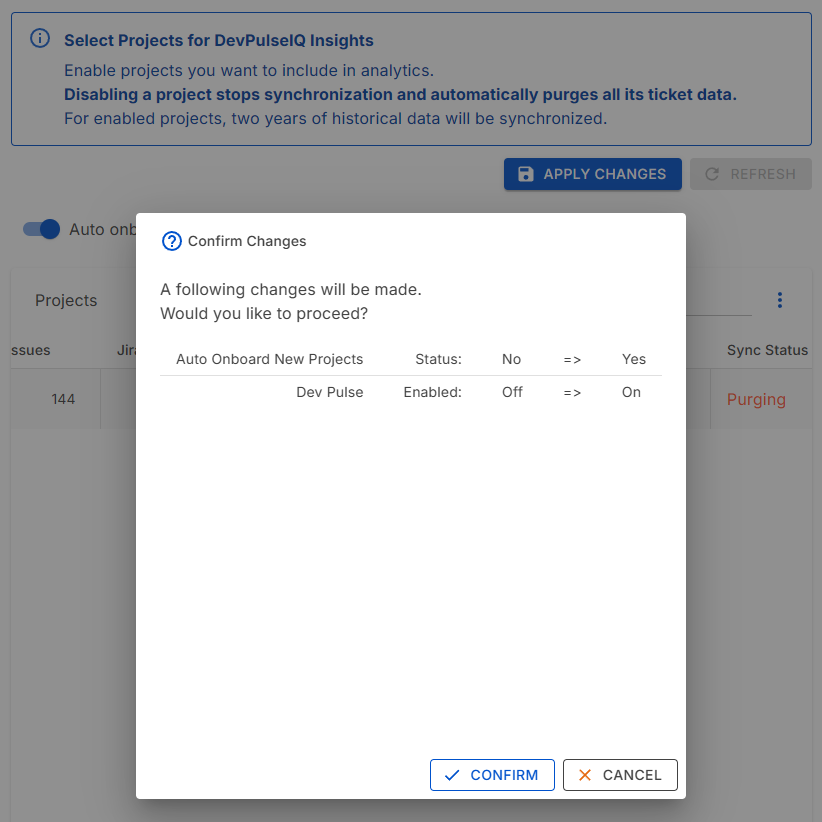This screenshot has width=822, height=822.
Task: Click the Purging sync status text
Action: pyautogui.click(x=756, y=399)
